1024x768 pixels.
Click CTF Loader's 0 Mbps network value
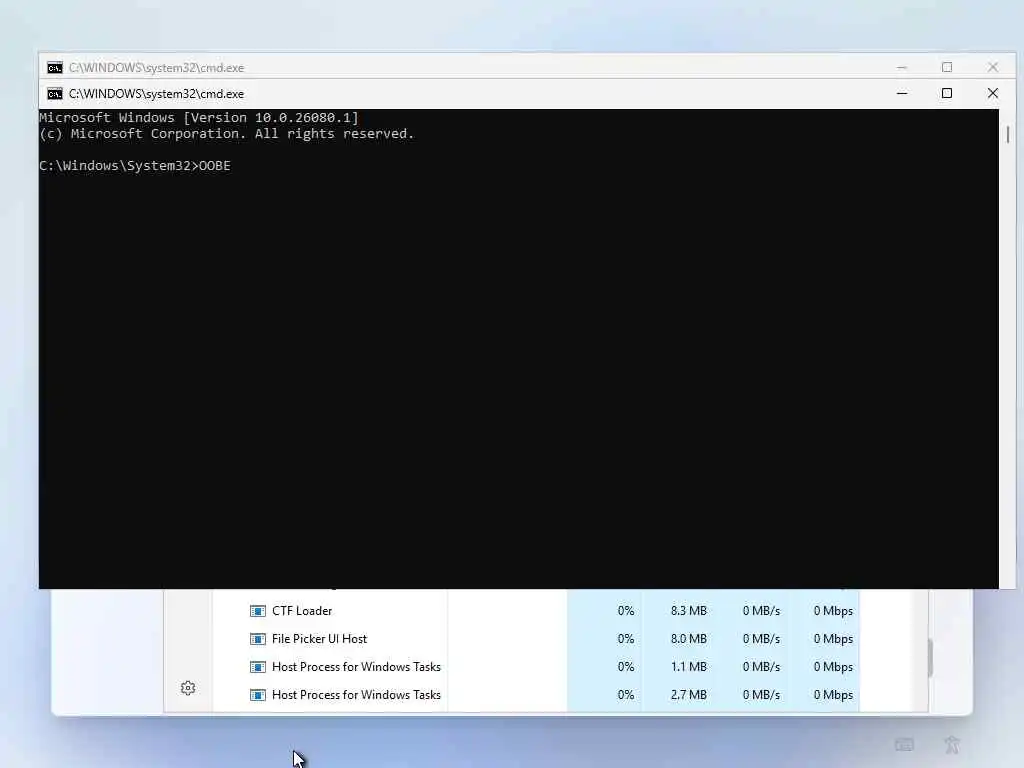point(833,611)
